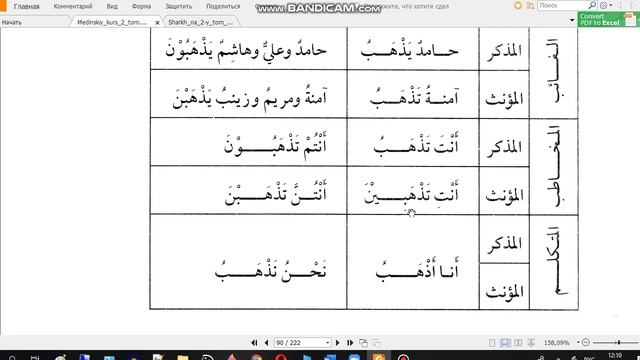Click the table cell 'أنتَ تذهب'

[x=413, y=142]
